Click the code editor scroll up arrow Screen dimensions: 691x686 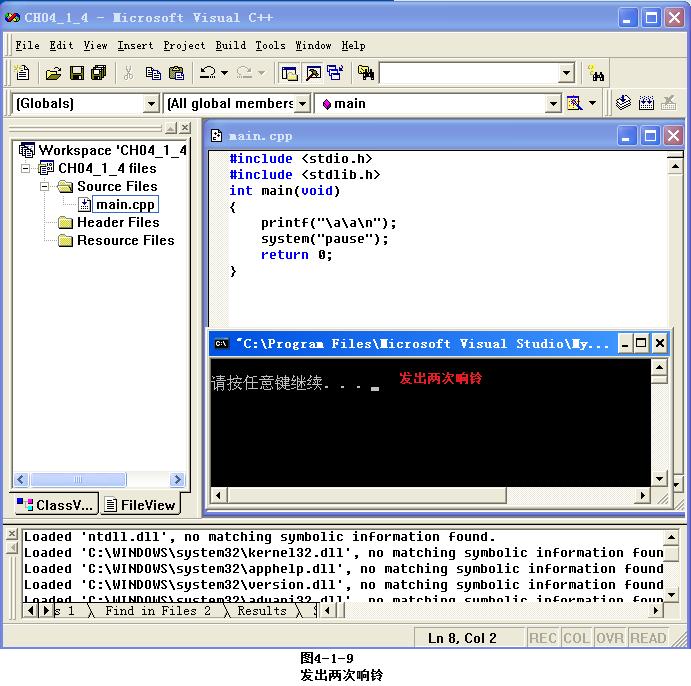point(675,167)
